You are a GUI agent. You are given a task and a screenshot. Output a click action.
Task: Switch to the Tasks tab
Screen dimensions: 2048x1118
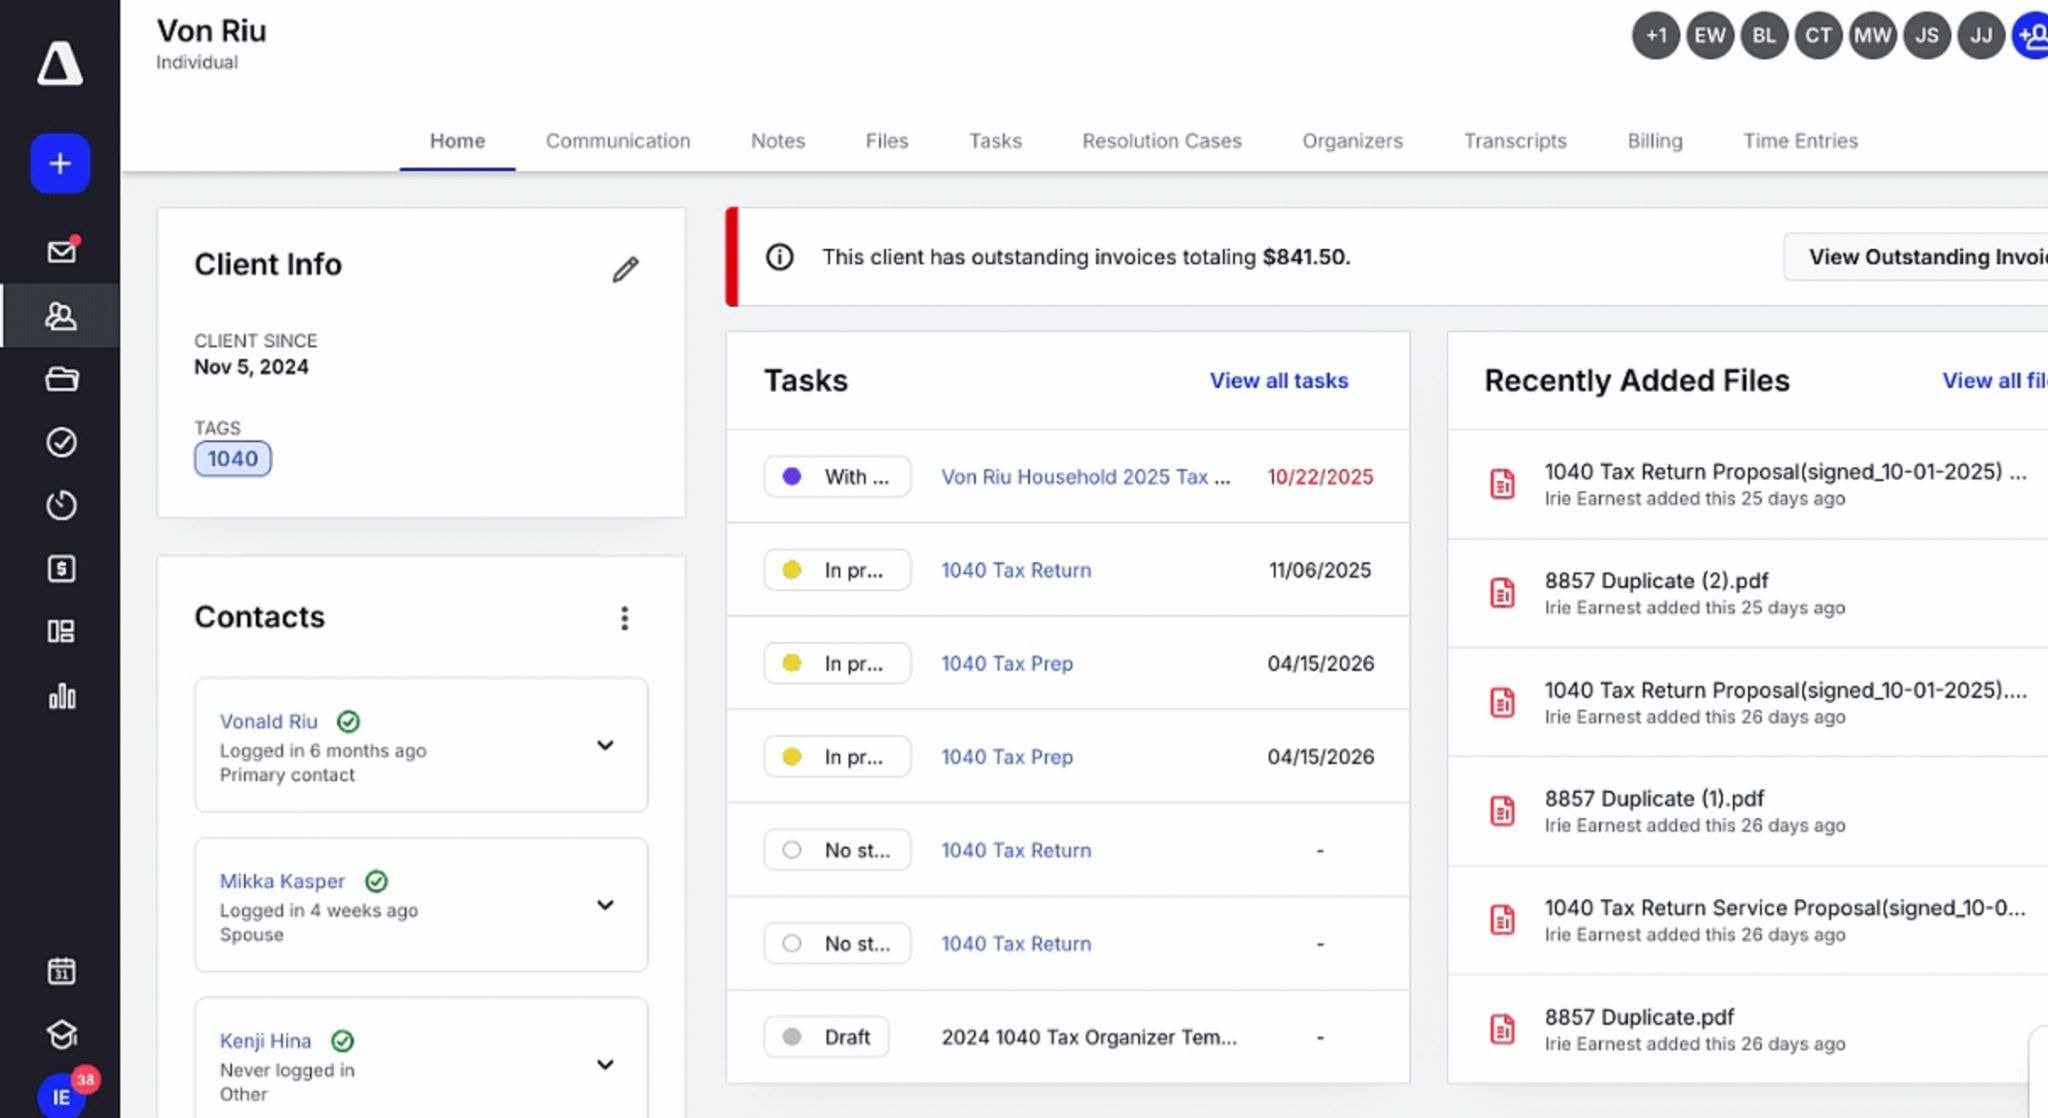[x=995, y=141]
